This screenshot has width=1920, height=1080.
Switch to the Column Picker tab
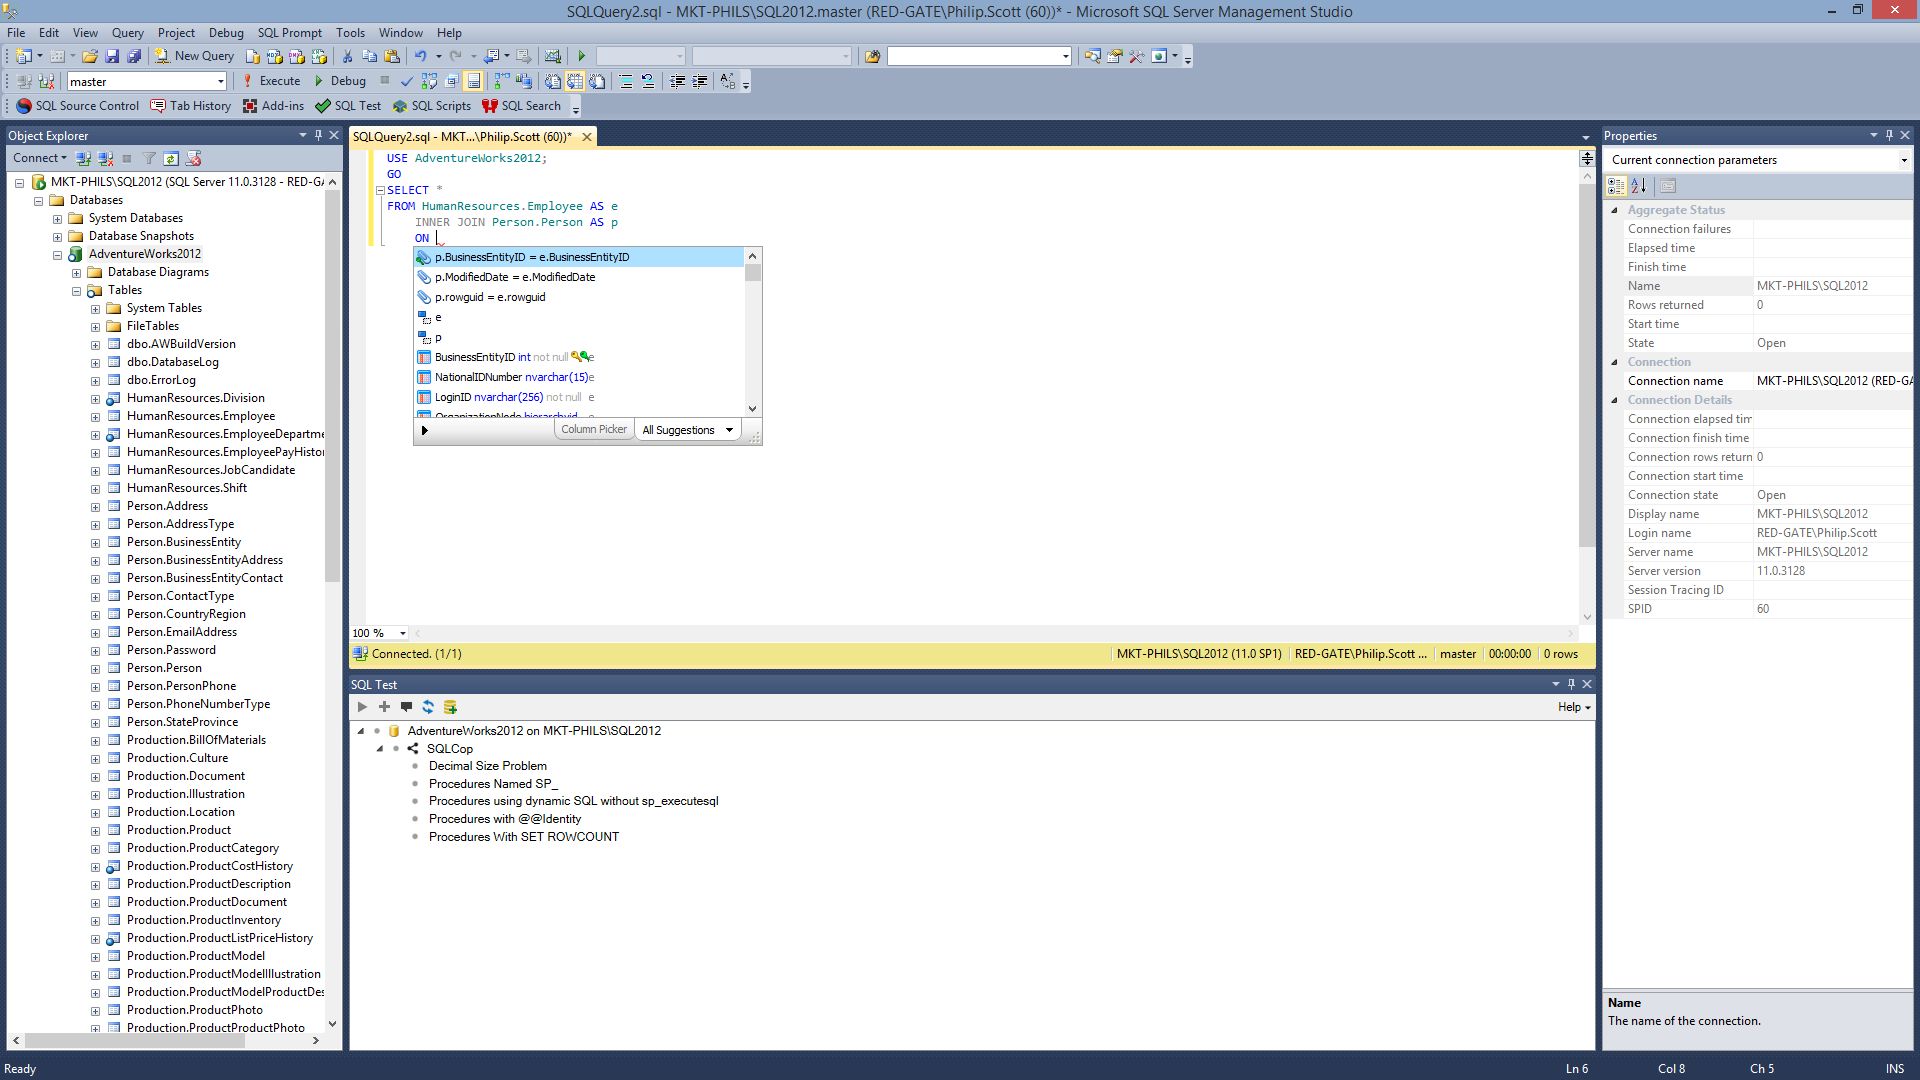pyautogui.click(x=593, y=429)
